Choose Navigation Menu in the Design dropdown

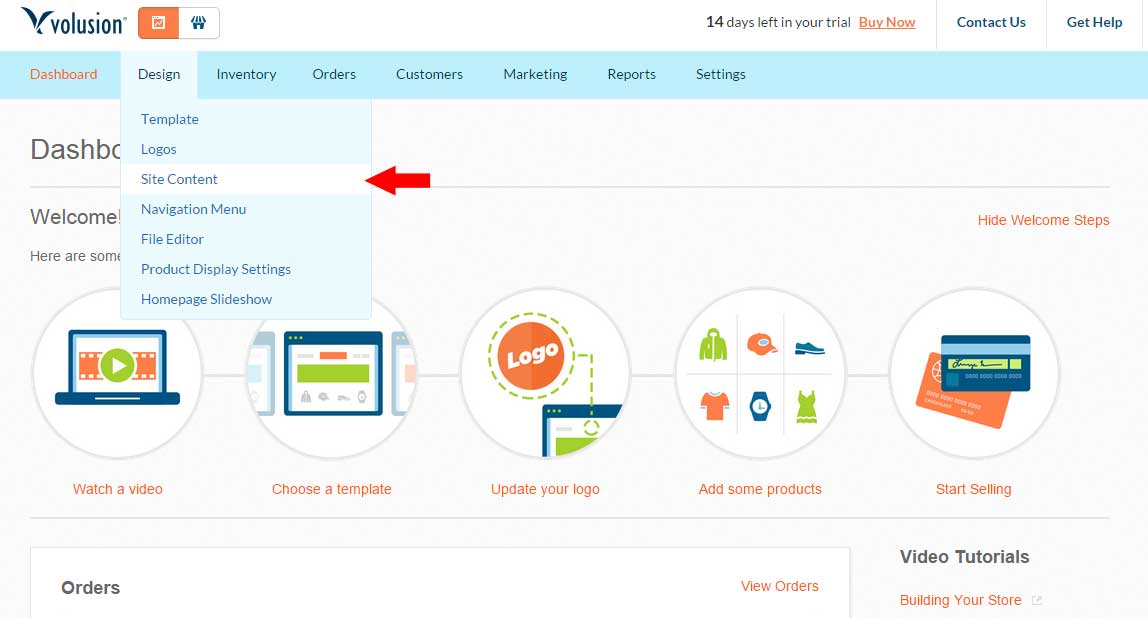[x=246, y=209]
